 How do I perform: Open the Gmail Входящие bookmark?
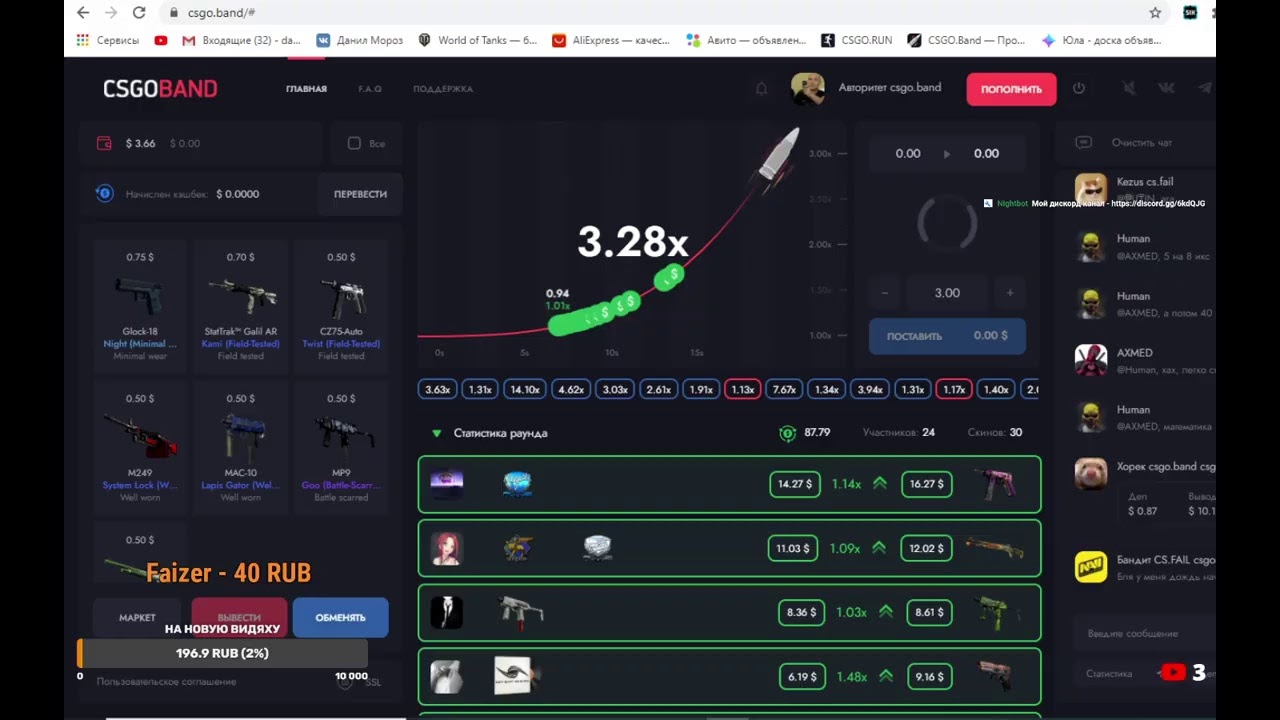point(241,40)
